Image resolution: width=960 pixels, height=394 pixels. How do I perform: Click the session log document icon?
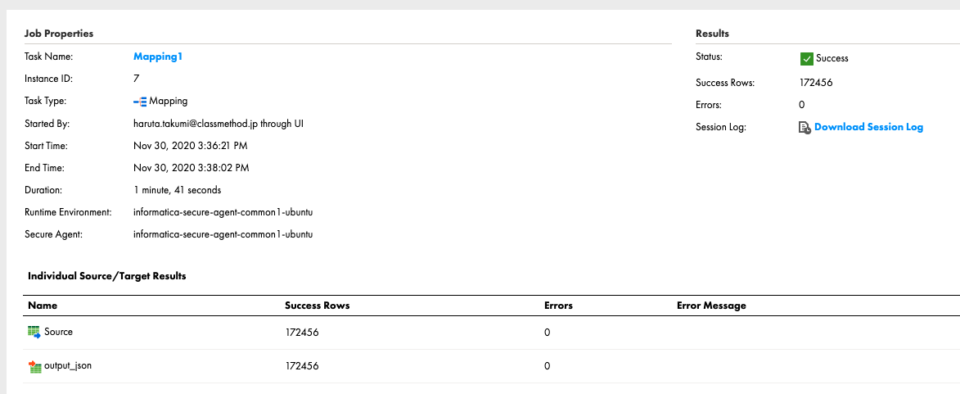[805, 127]
